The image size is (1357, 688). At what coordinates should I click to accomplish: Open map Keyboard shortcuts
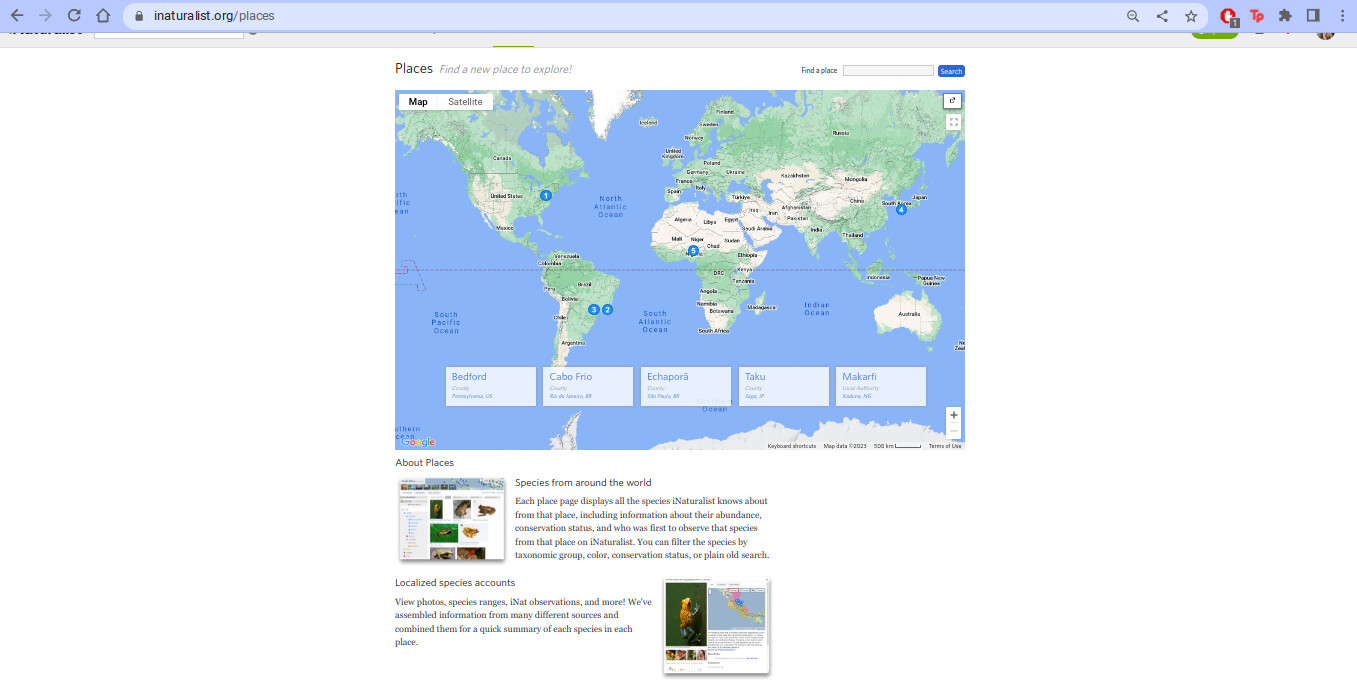point(792,446)
